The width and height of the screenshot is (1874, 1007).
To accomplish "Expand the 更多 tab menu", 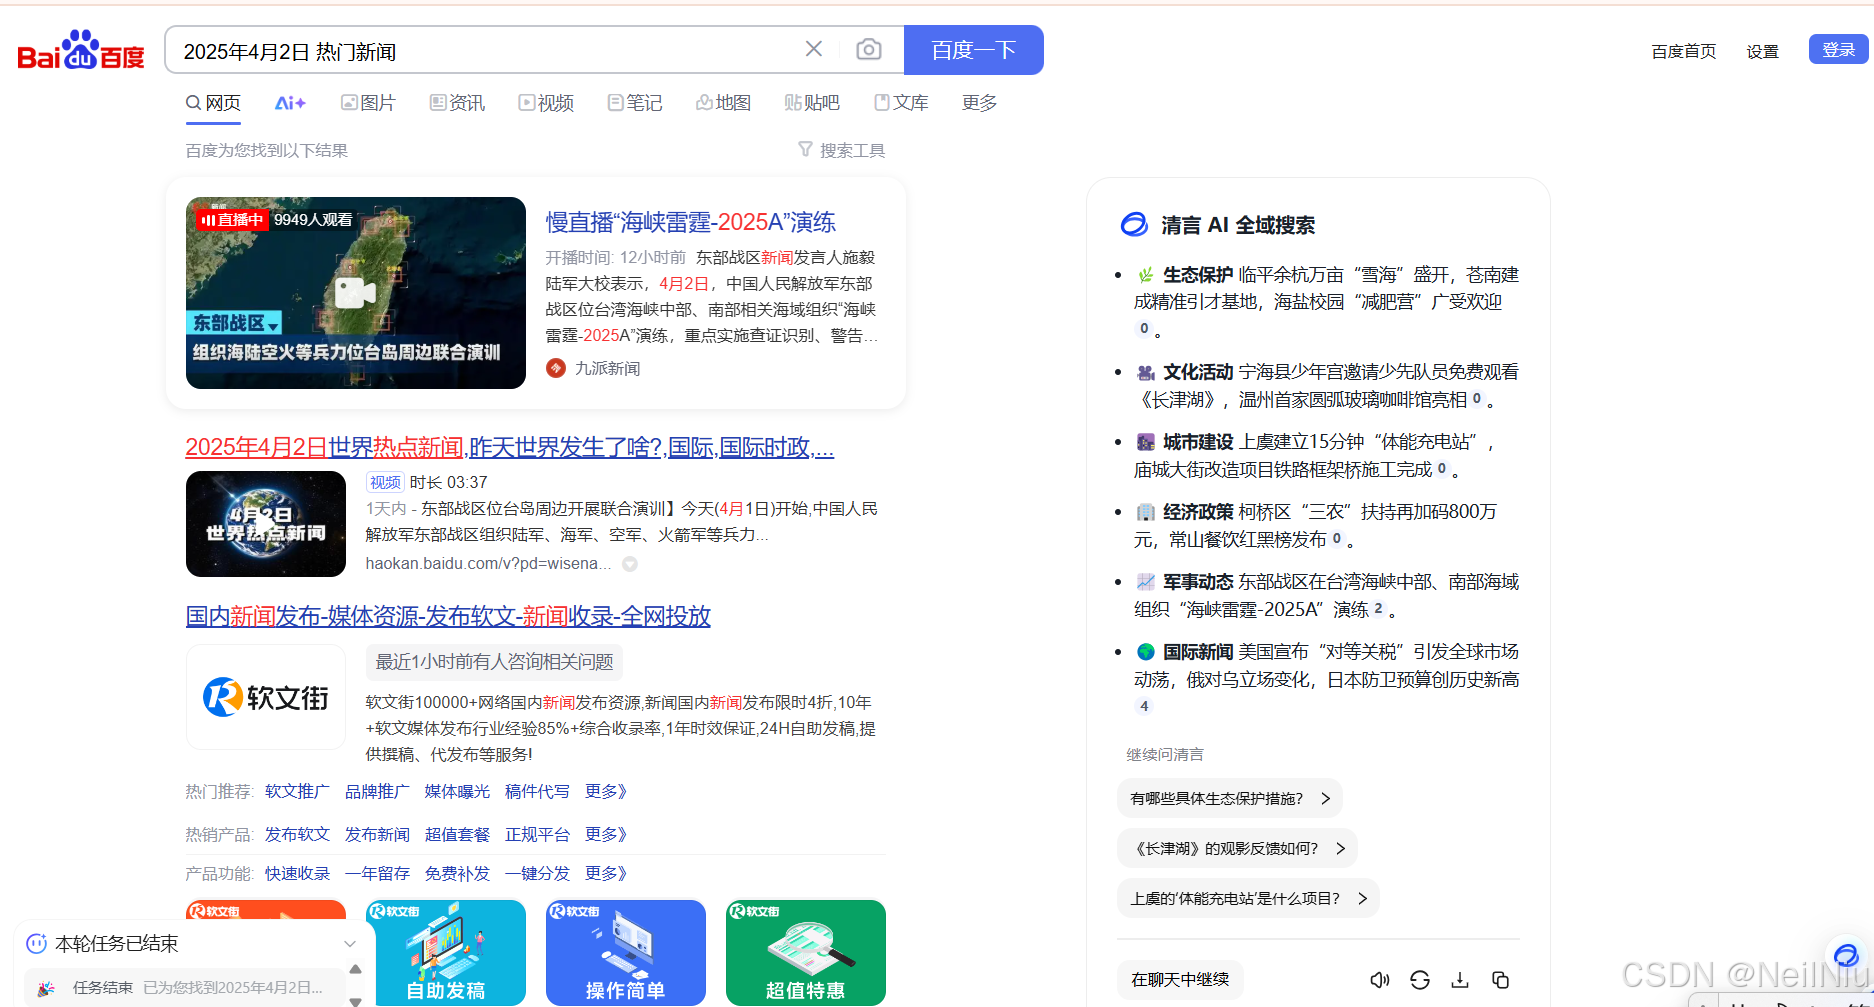I will (x=979, y=103).
